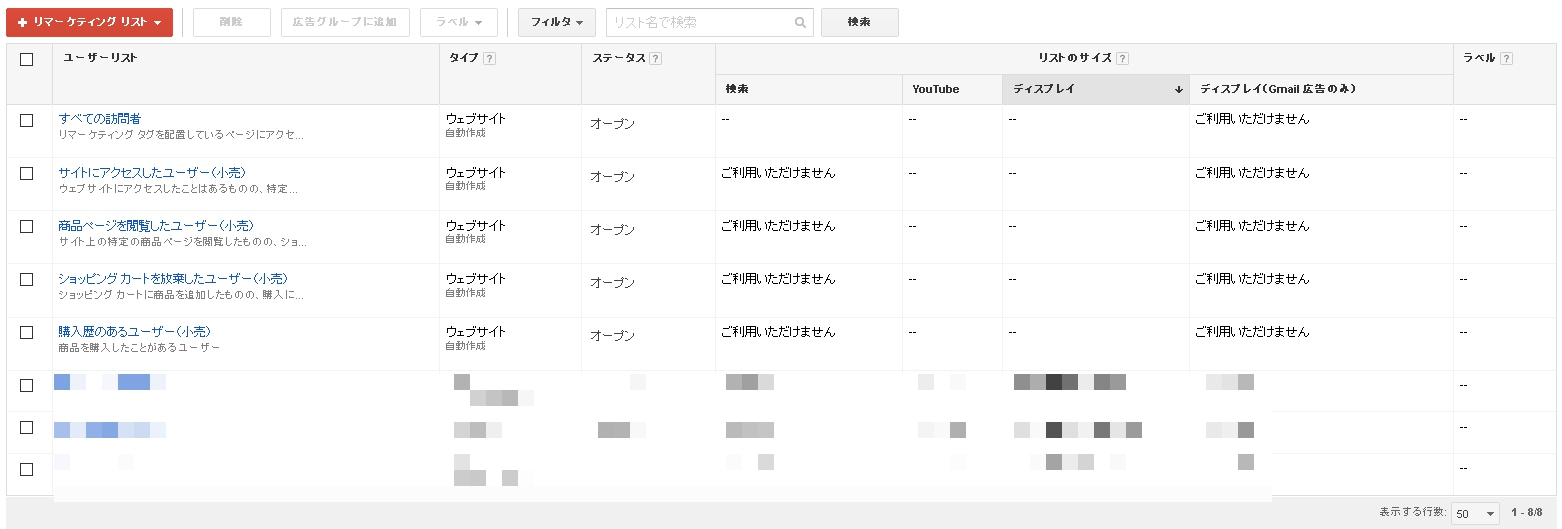The image size is (1562, 529).
Task: Click the 広告グループに追加 button
Action: [345, 22]
